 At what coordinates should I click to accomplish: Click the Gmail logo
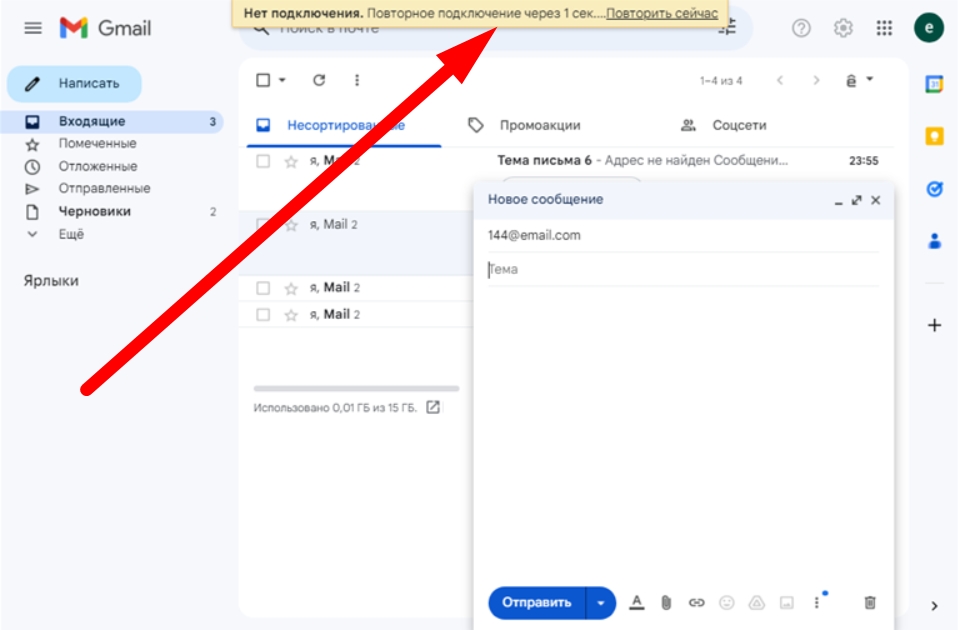pyautogui.click(x=105, y=28)
